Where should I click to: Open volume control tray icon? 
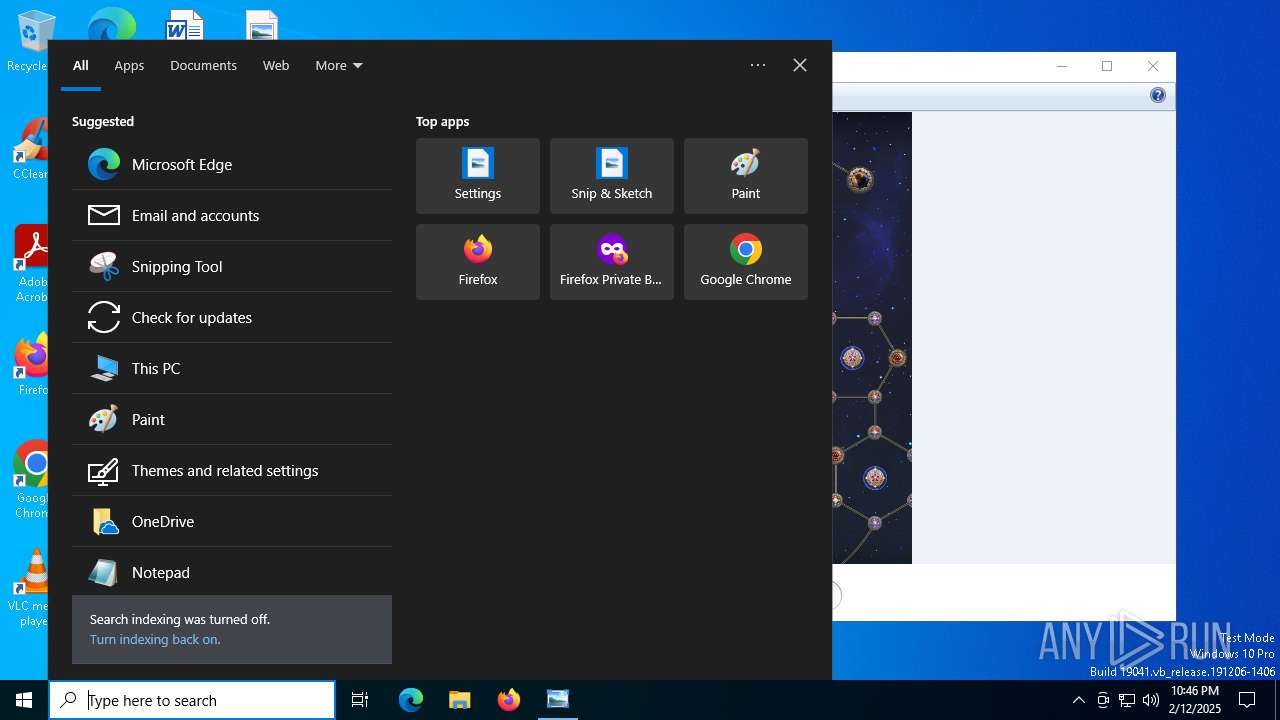coord(1151,700)
